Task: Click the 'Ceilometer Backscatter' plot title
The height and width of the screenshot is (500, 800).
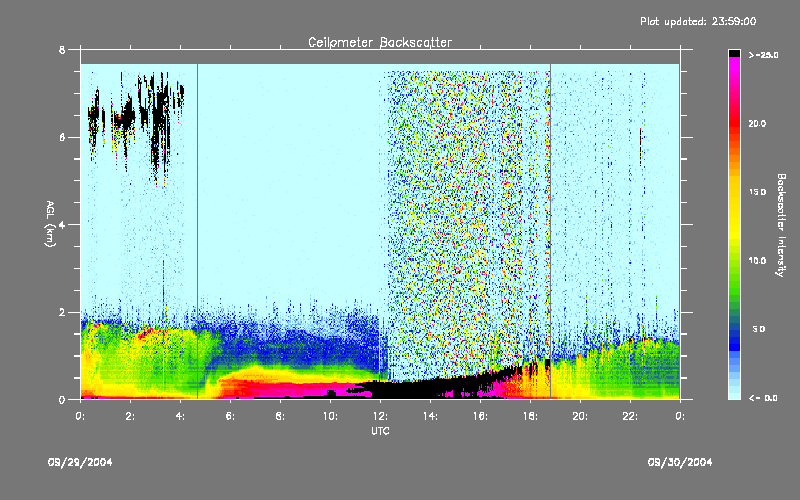Action: point(380,42)
